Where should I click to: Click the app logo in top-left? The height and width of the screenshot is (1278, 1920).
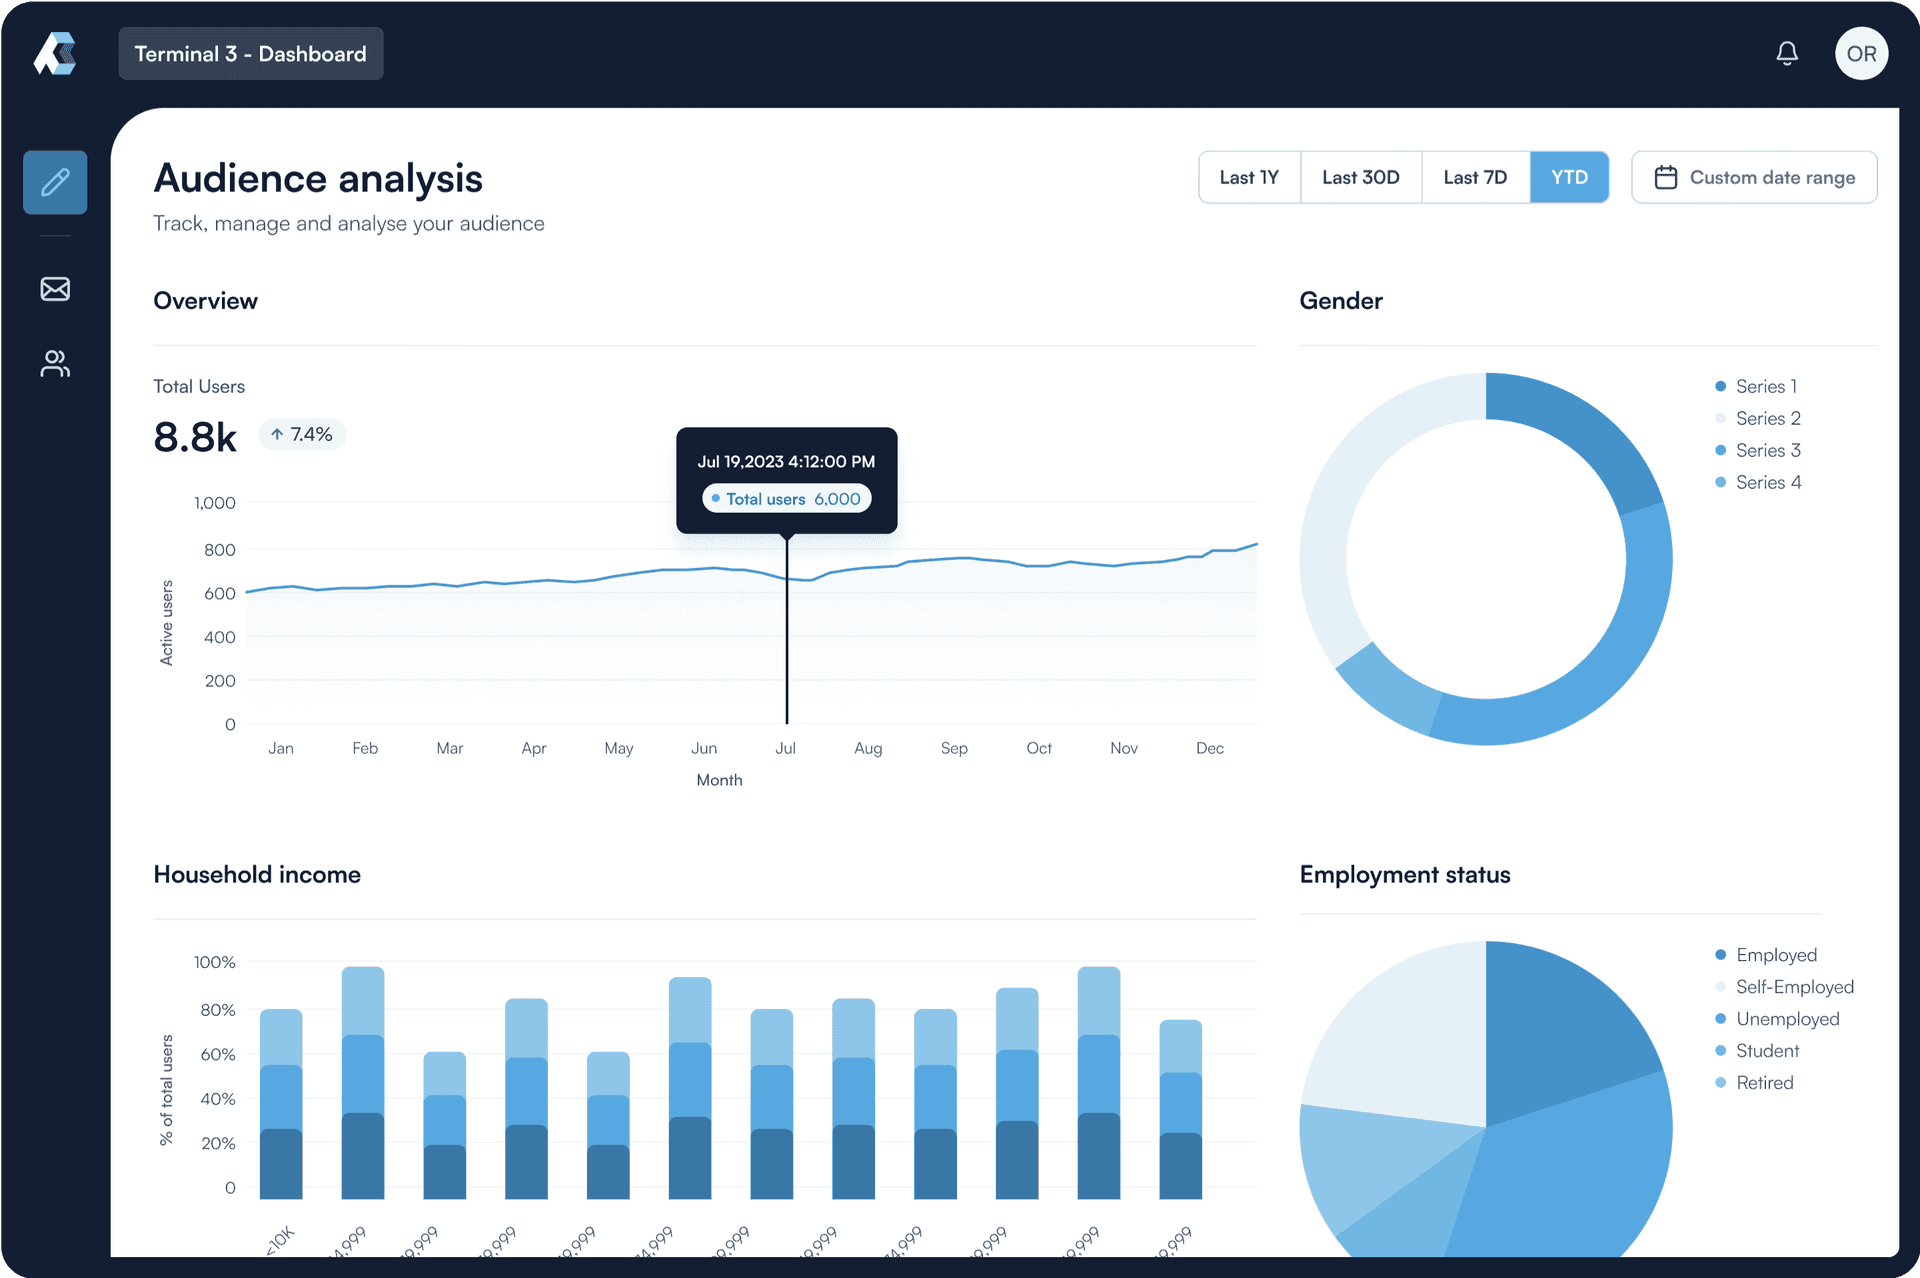(55, 53)
